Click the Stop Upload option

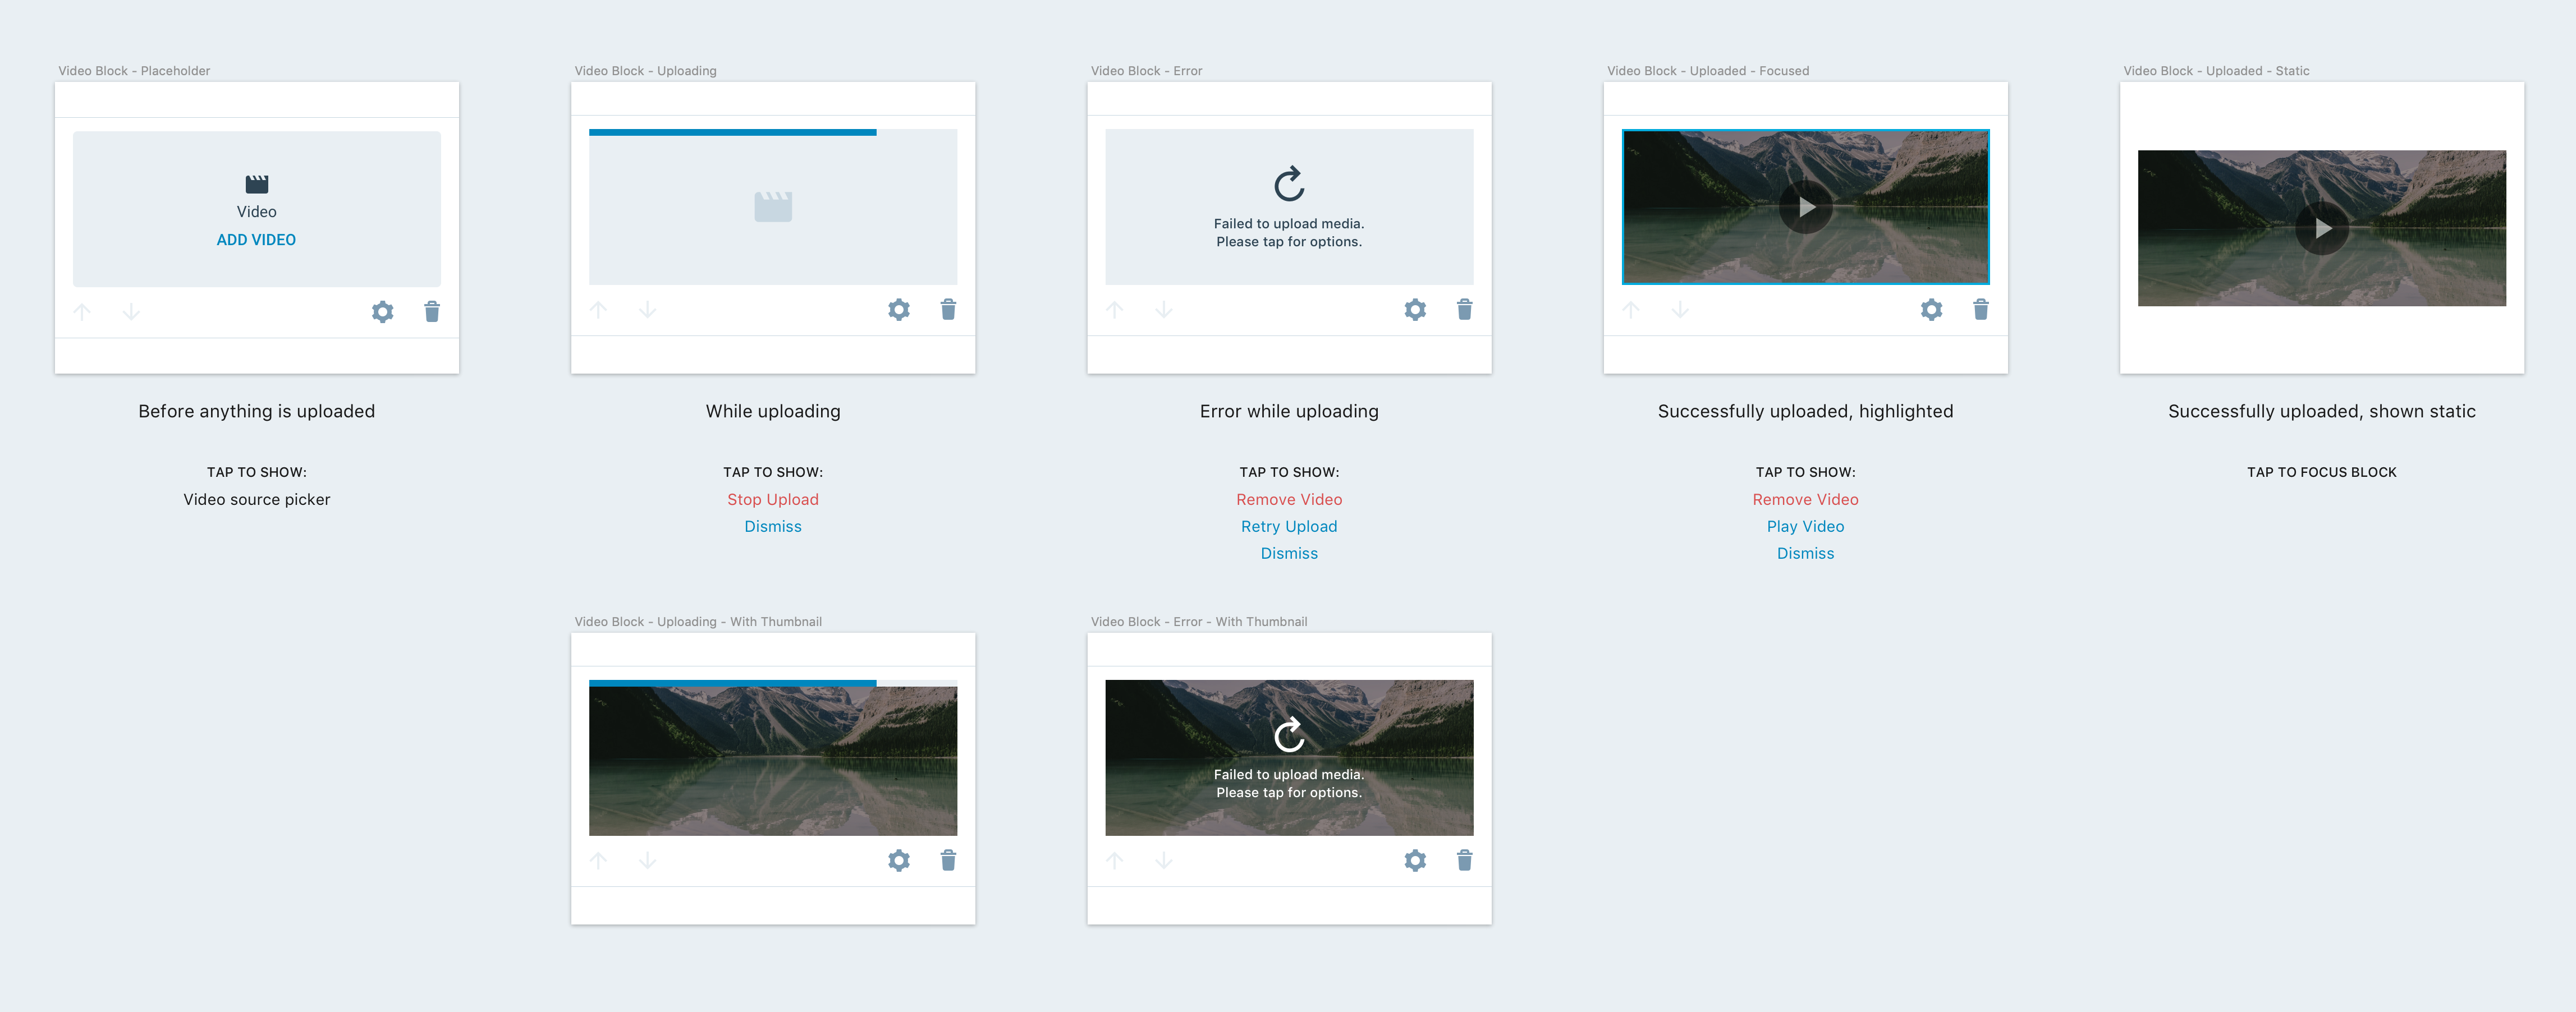tap(772, 499)
